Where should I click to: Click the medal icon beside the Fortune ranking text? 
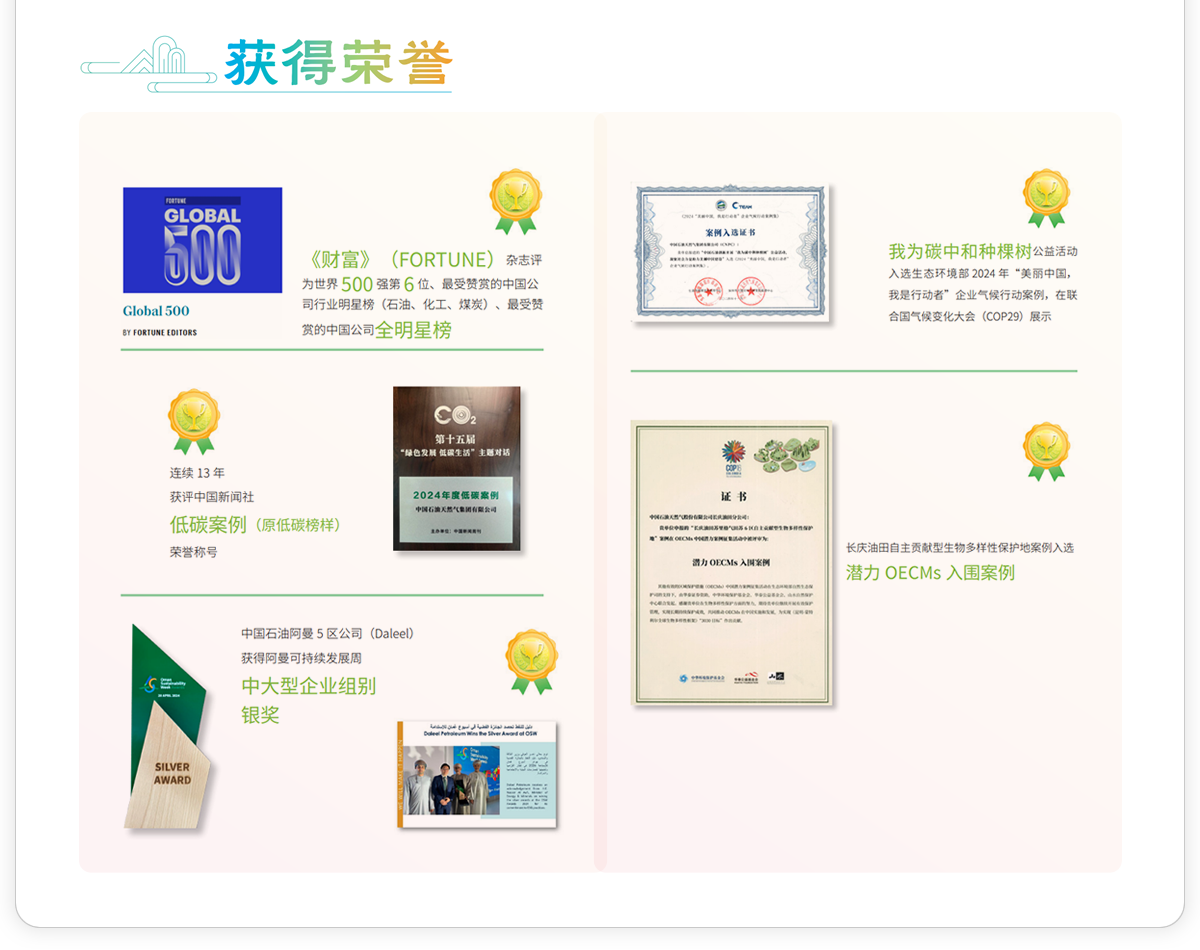pyautogui.click(x=515, y=202)
